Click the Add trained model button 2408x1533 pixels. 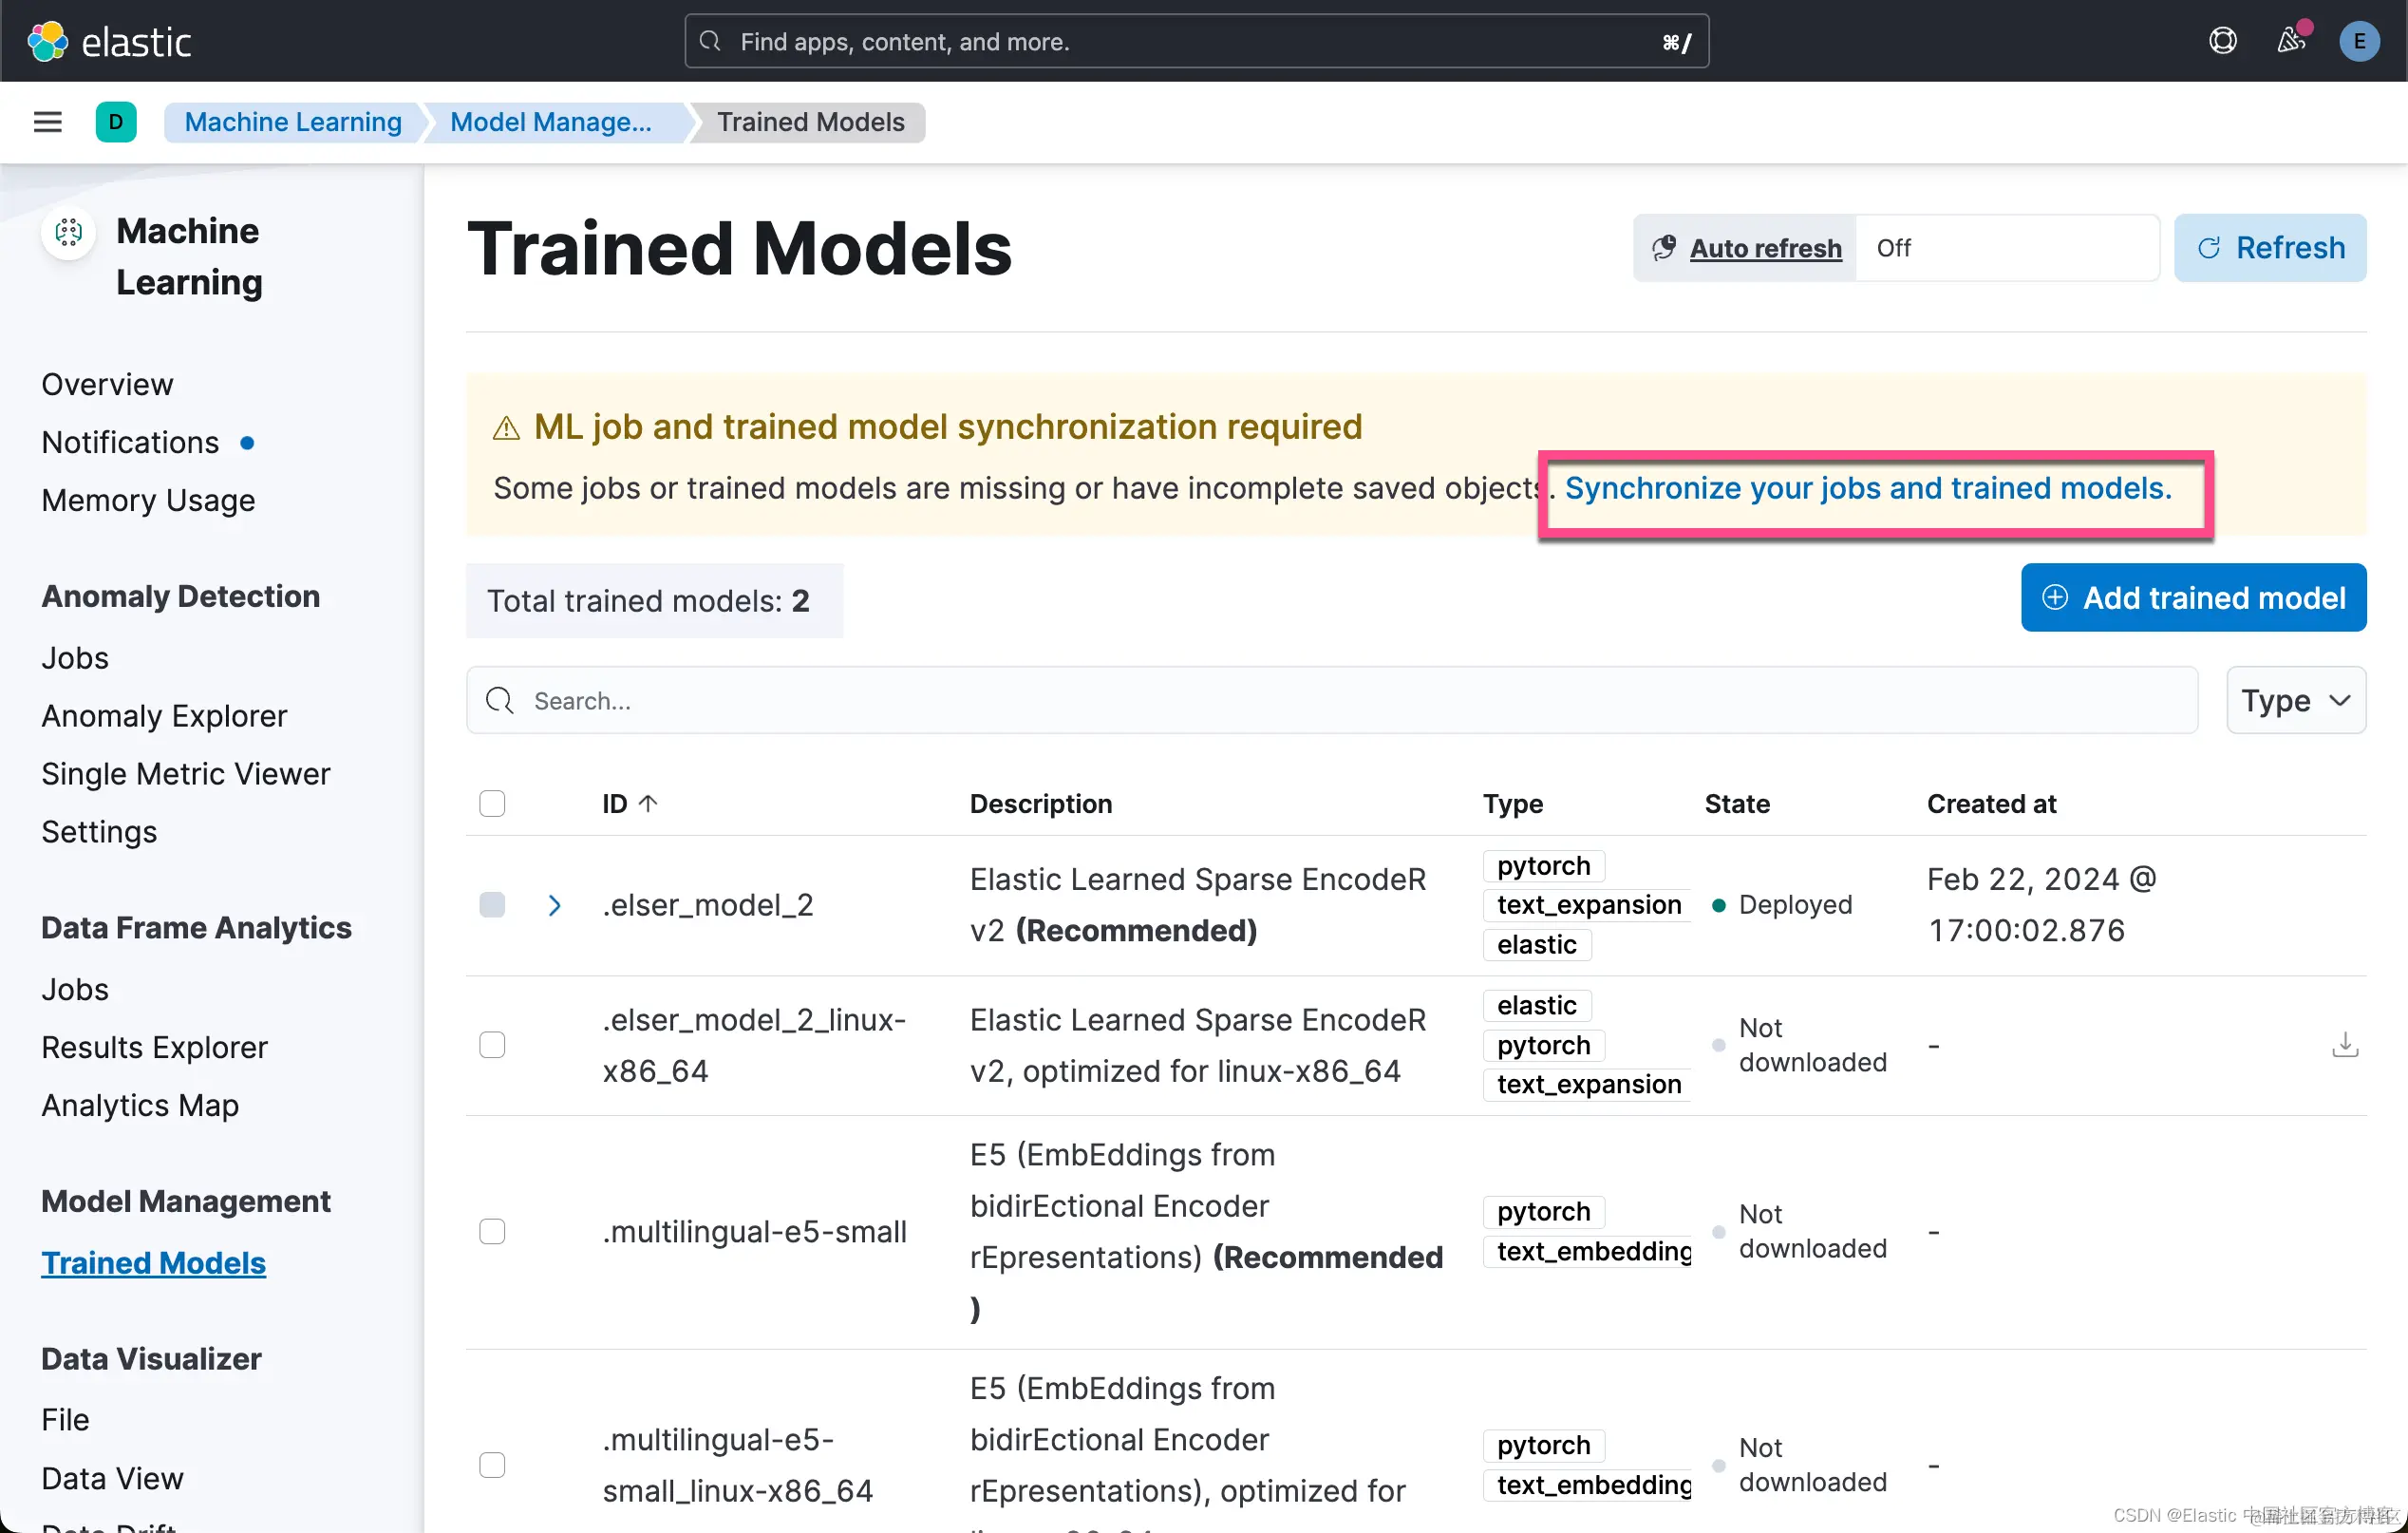(2193, 598)
